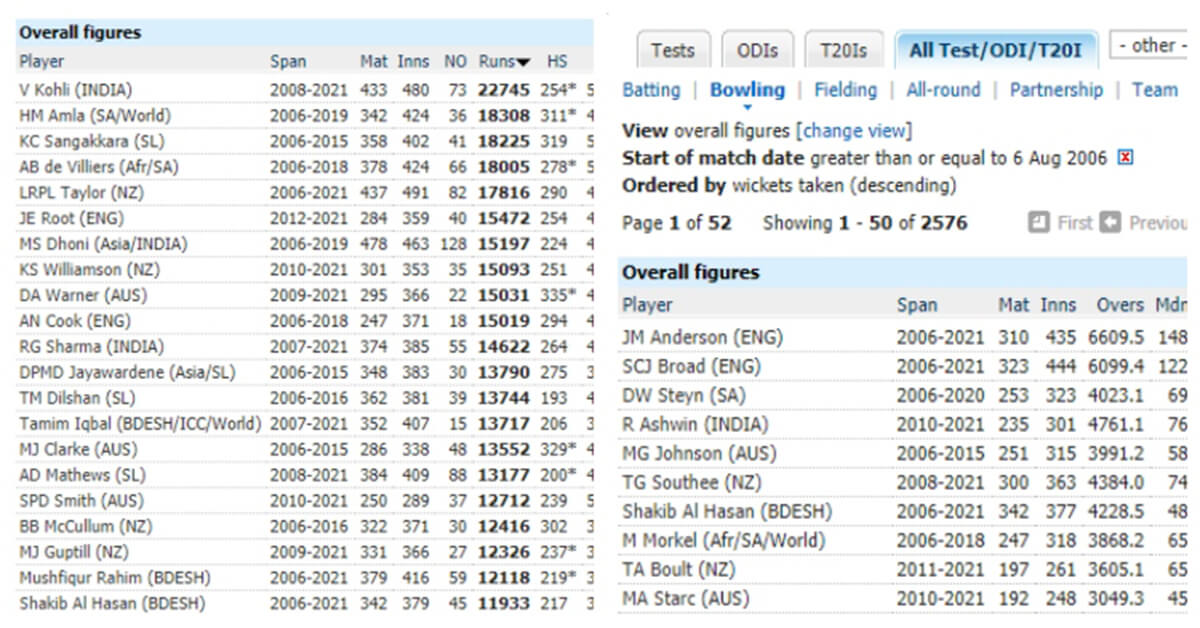Select the All Test/ODI/T20I tab

pyautogui.click(x=995, y=50)
